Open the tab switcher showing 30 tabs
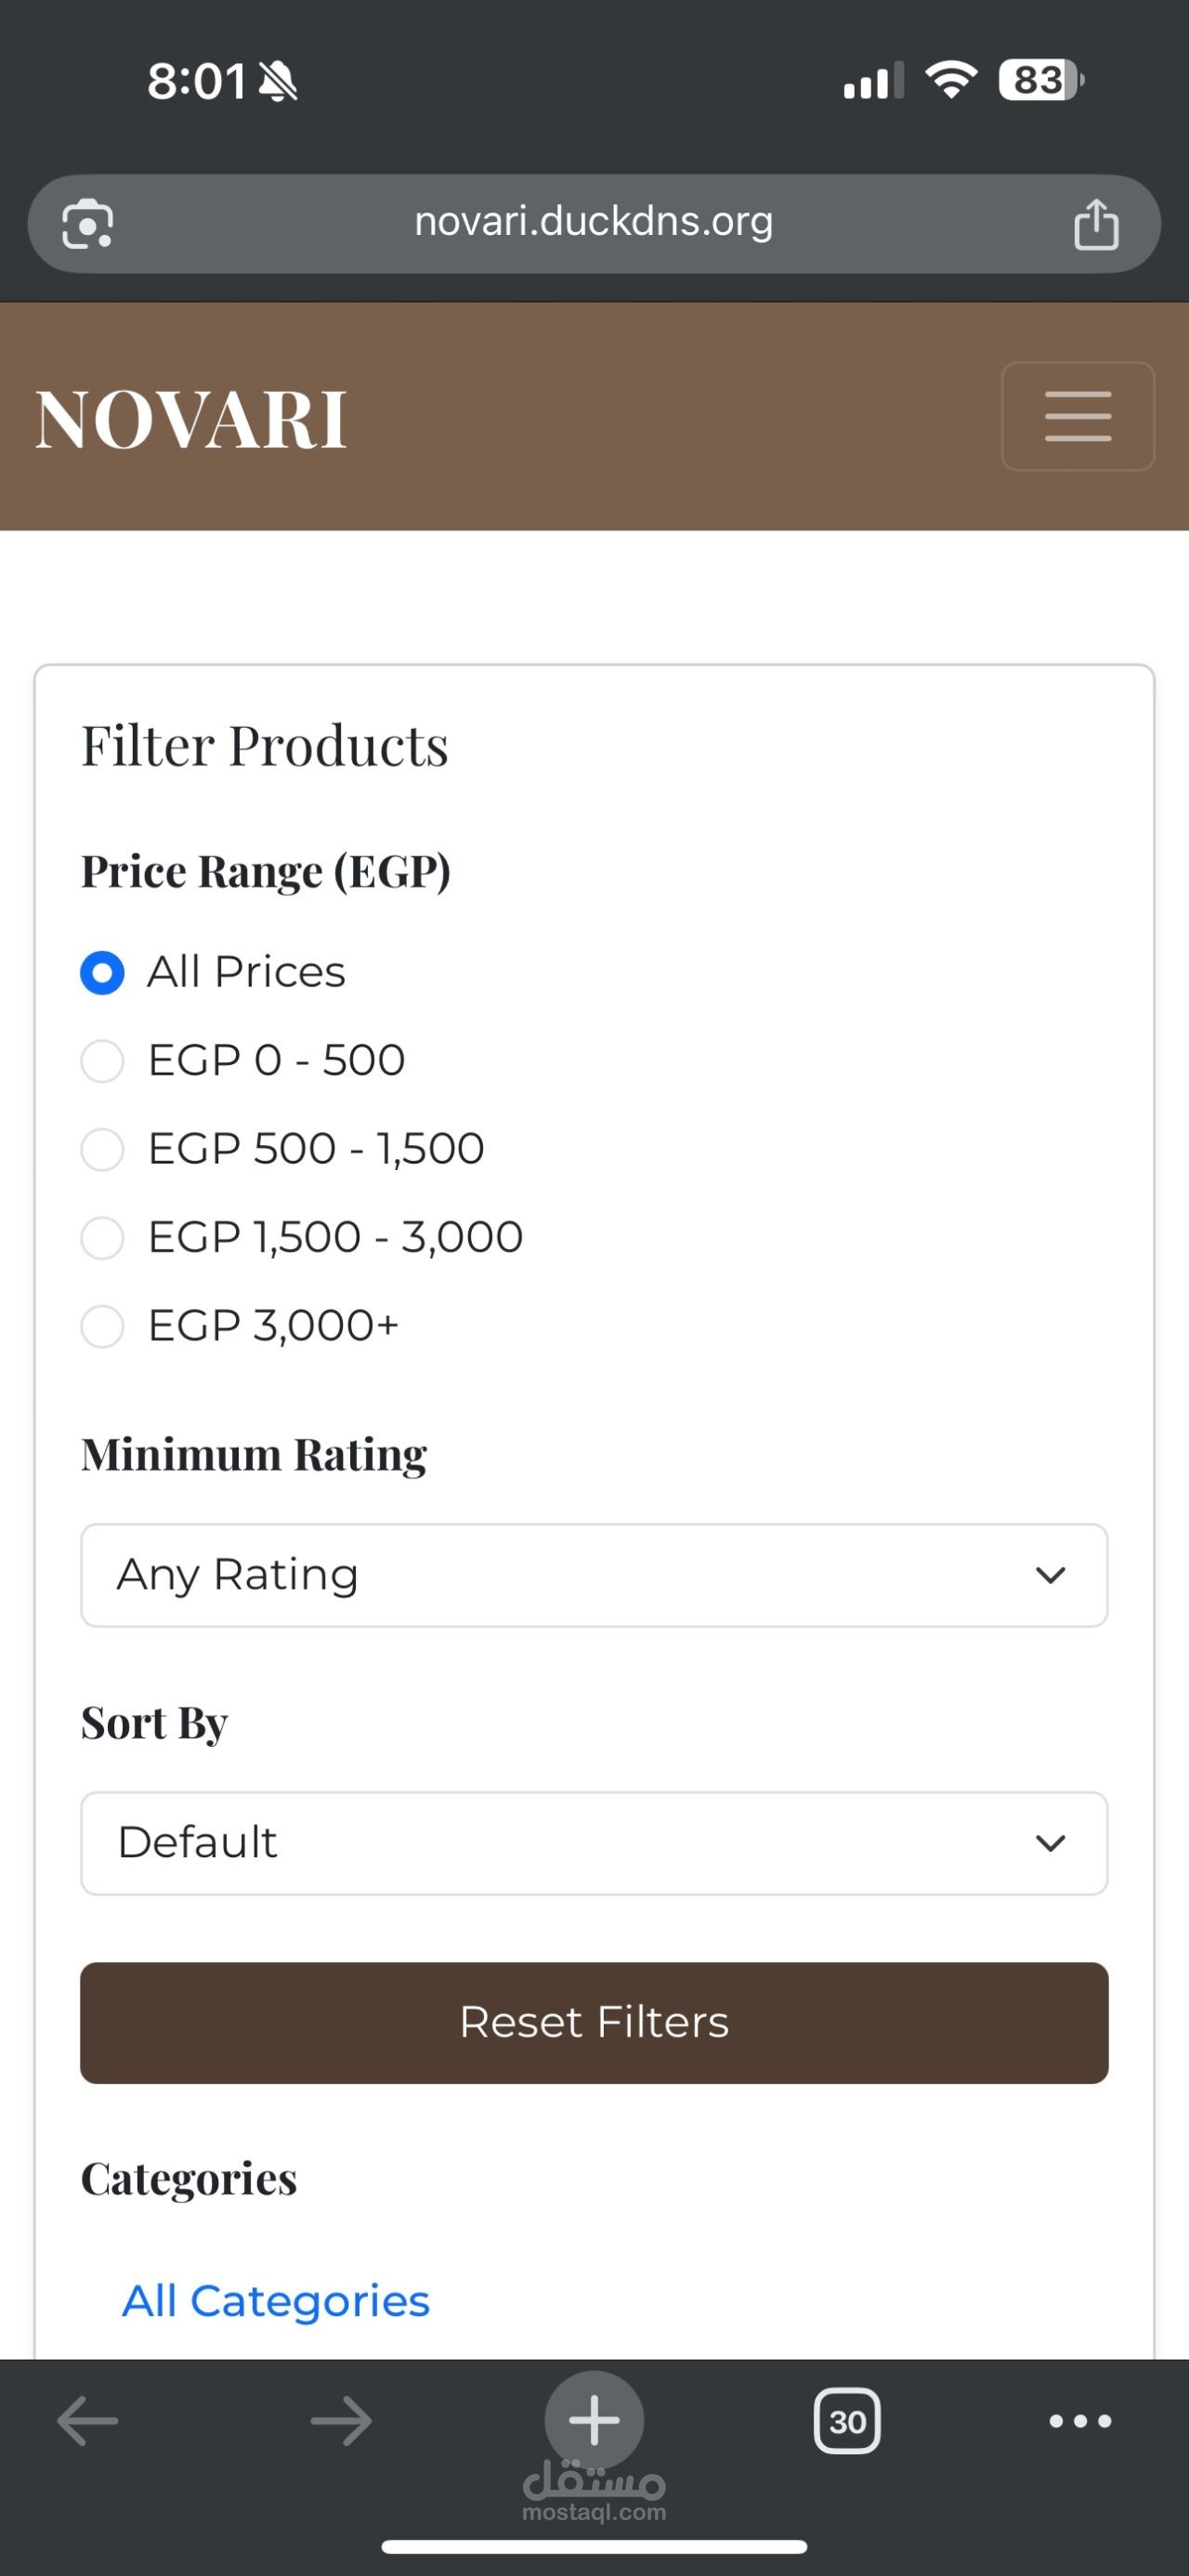The width and height of the screenshot is (1189, 2576). click(x=847, y=2421)
